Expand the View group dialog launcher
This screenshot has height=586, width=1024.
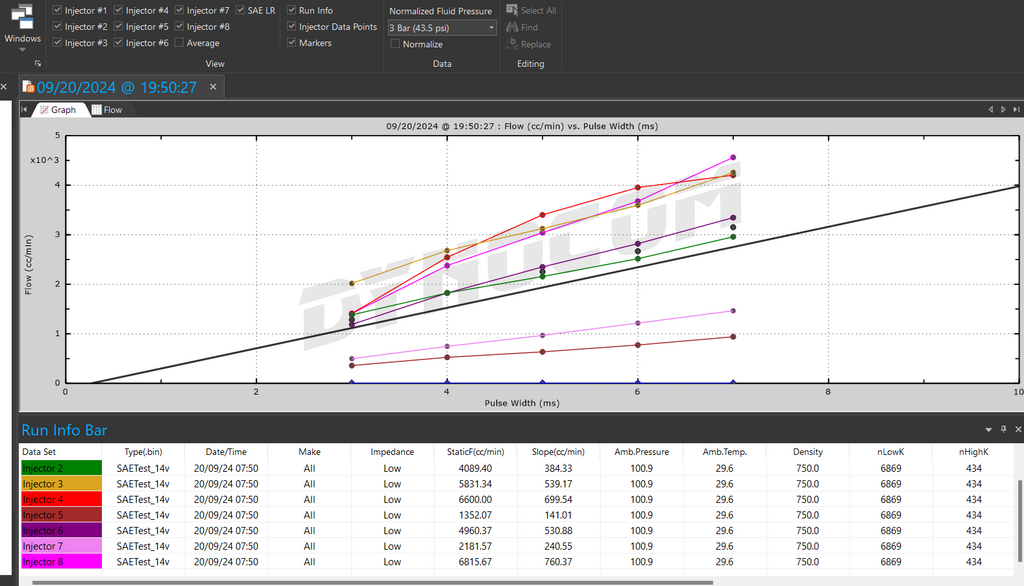coord(38,63)
